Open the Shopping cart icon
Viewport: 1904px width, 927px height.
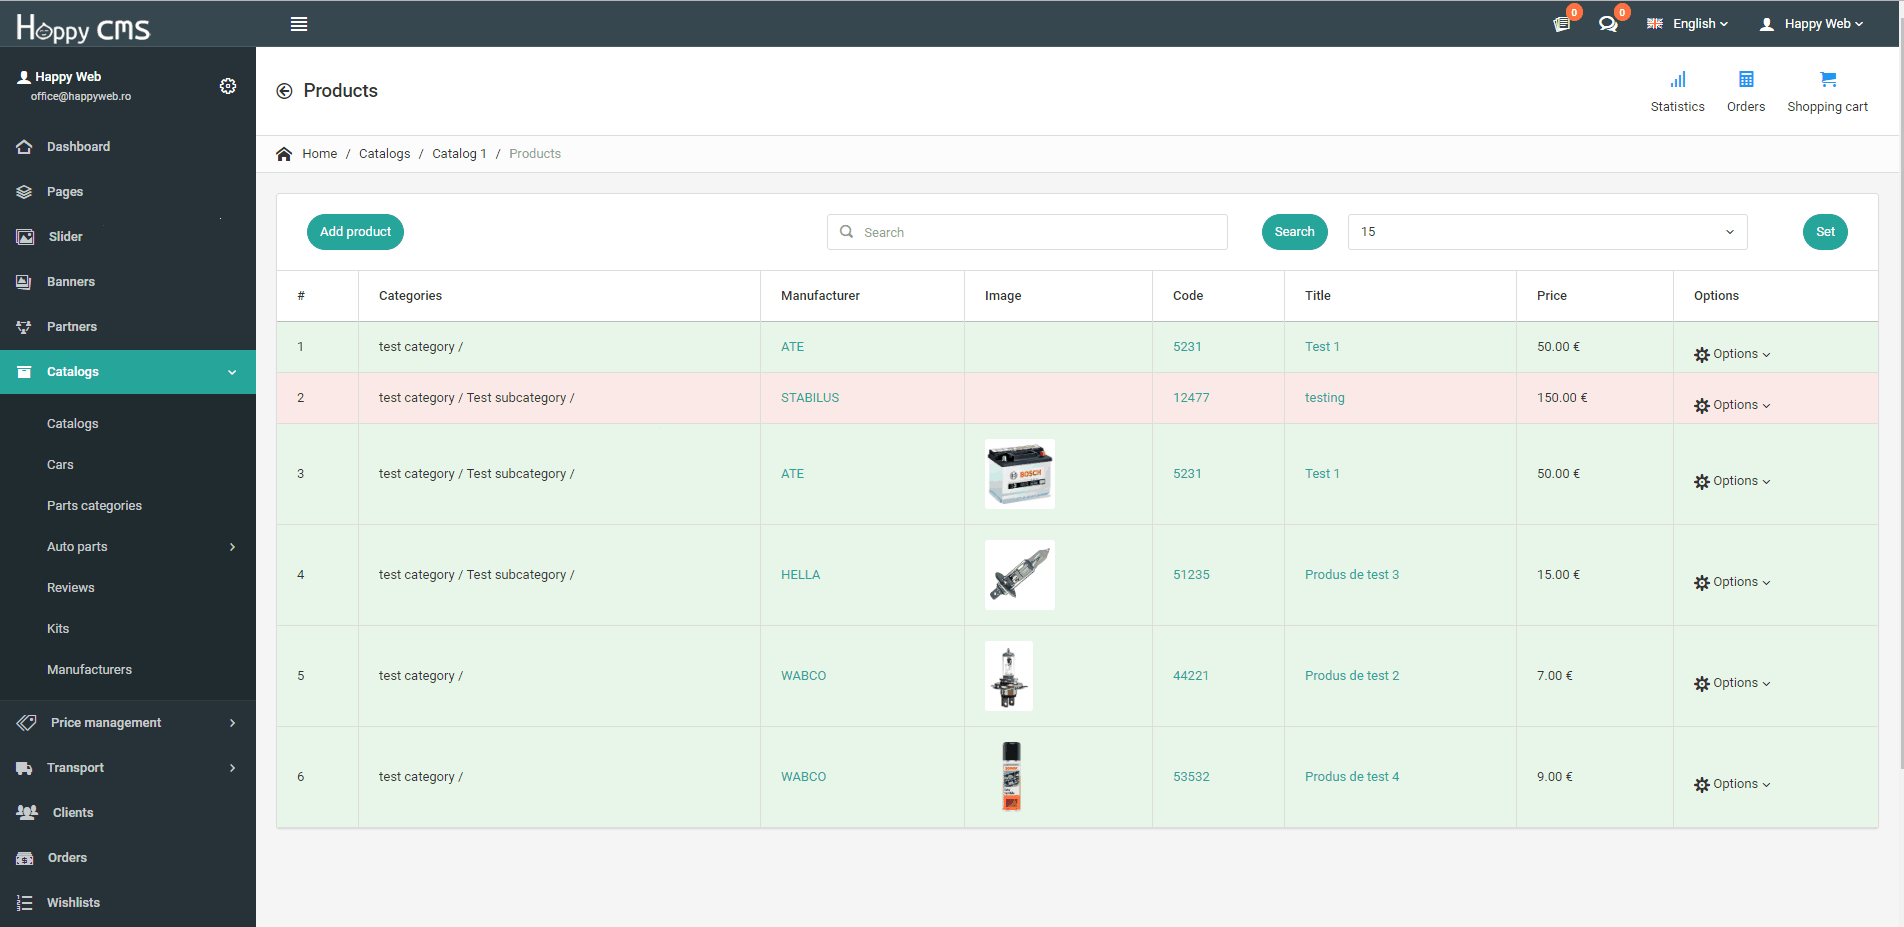click(x=1828, y=79)
